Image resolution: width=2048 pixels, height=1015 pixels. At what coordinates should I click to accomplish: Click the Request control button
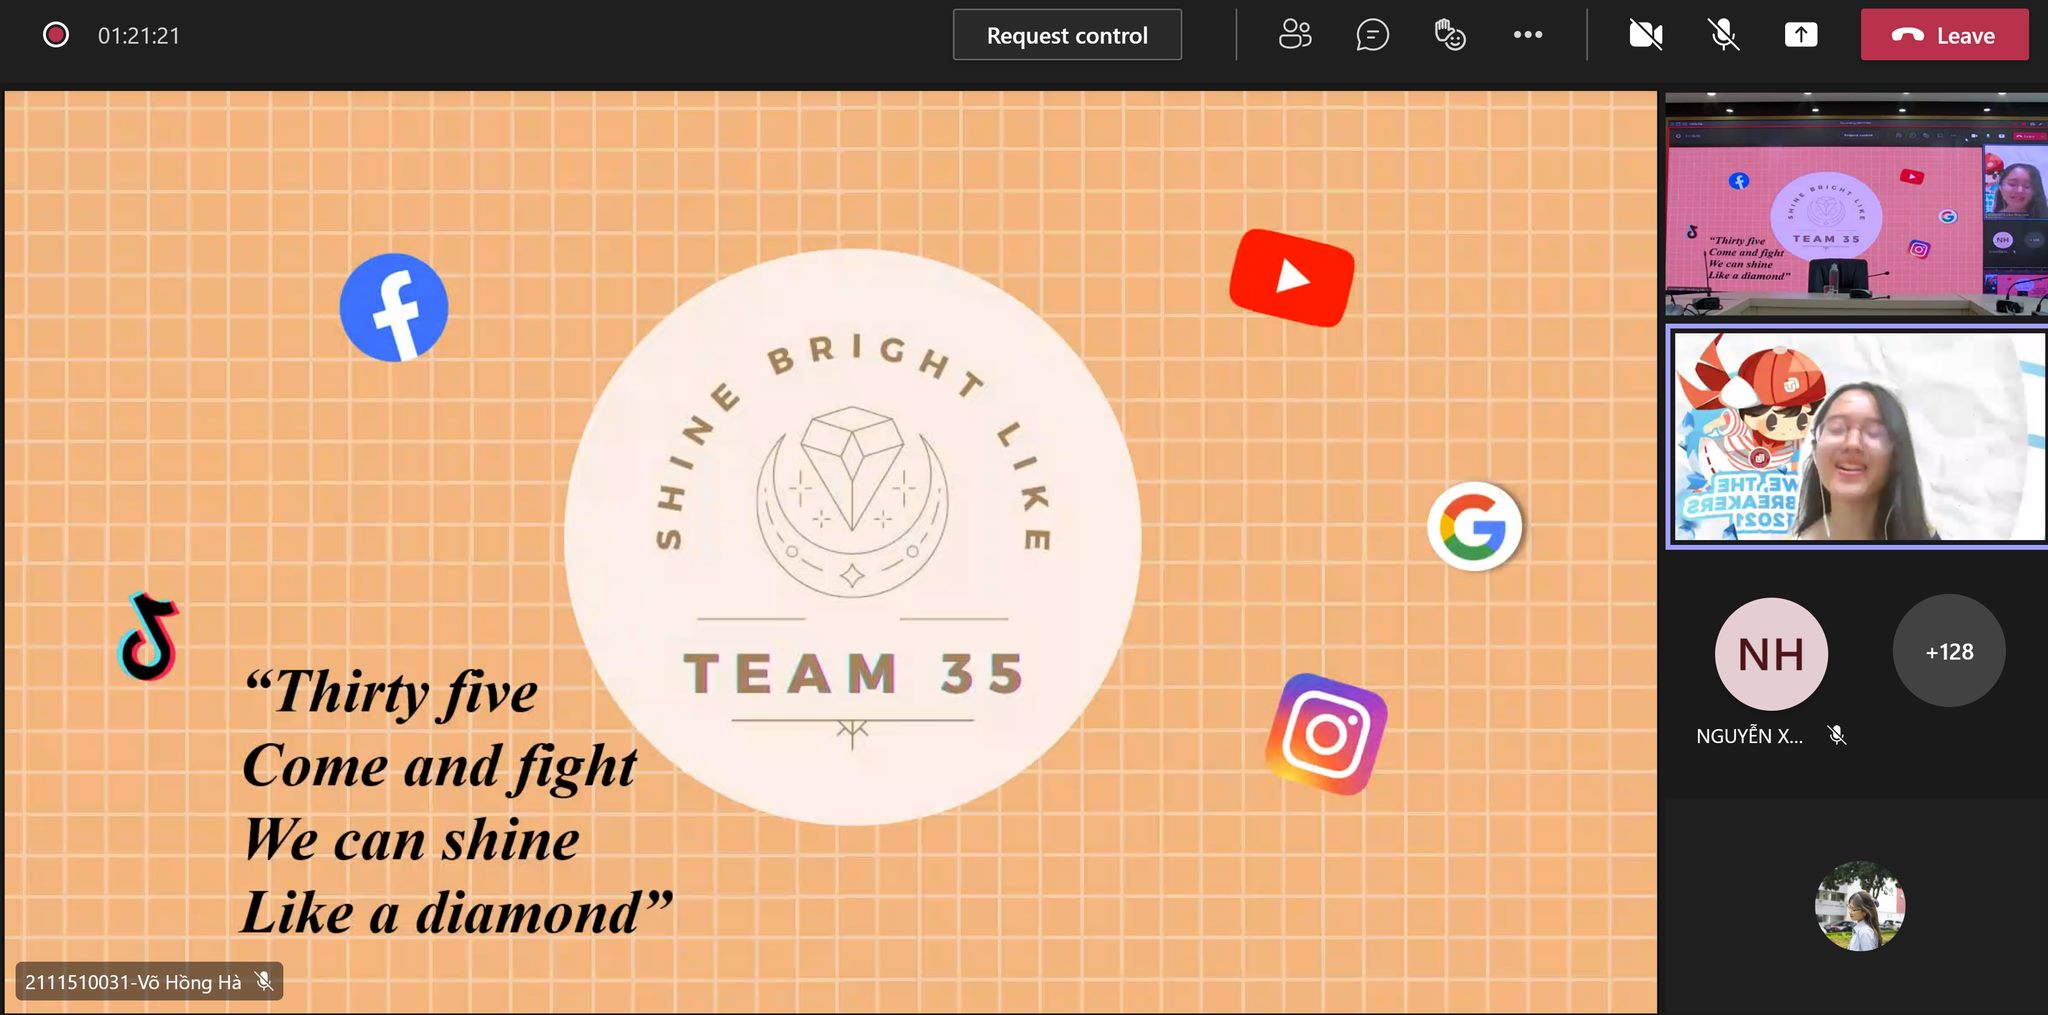coord(1067,35)
